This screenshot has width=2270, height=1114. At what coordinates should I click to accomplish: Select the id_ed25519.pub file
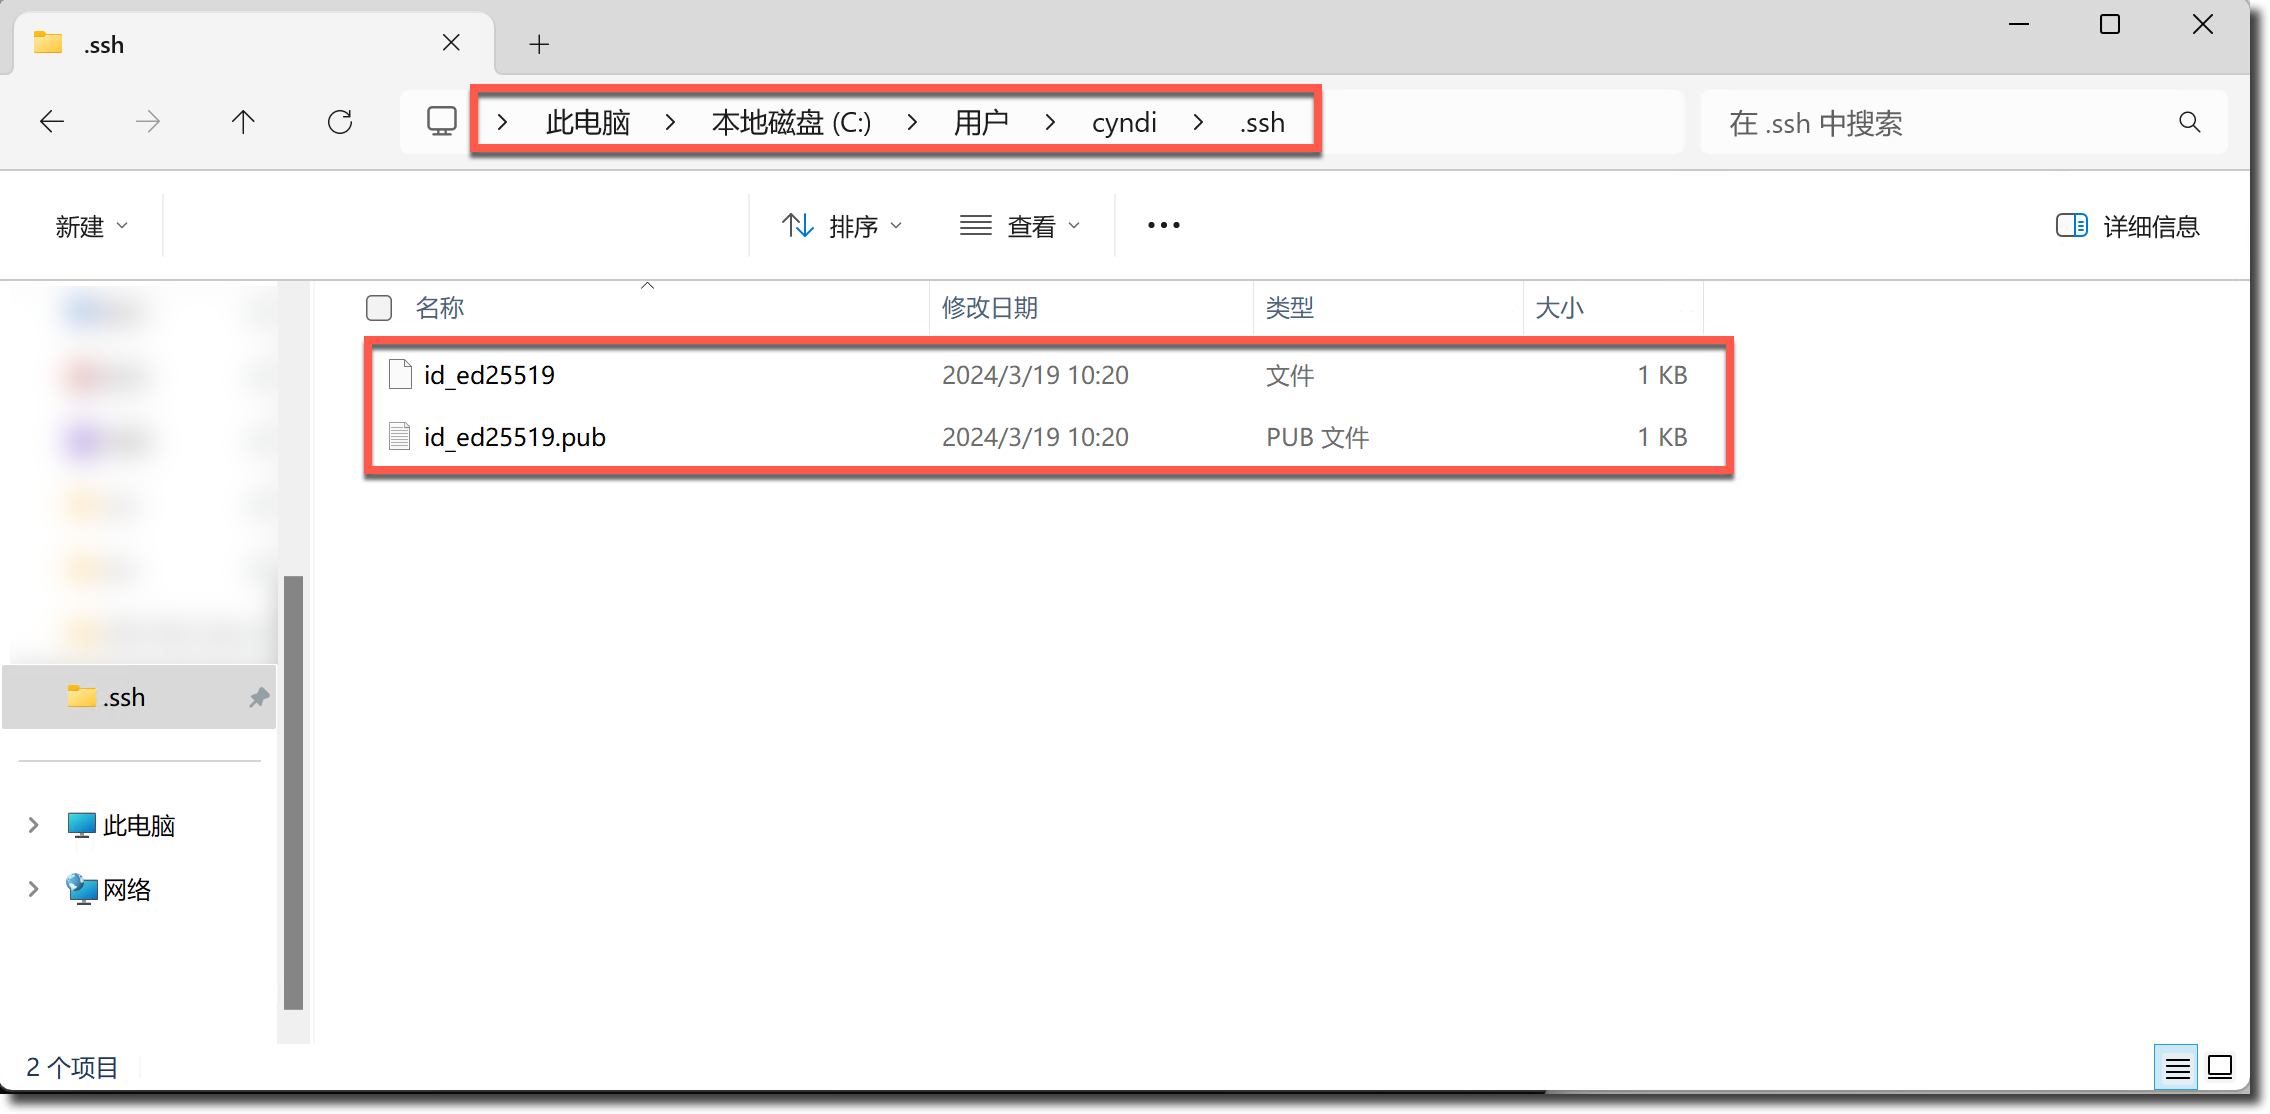point(515,437)
